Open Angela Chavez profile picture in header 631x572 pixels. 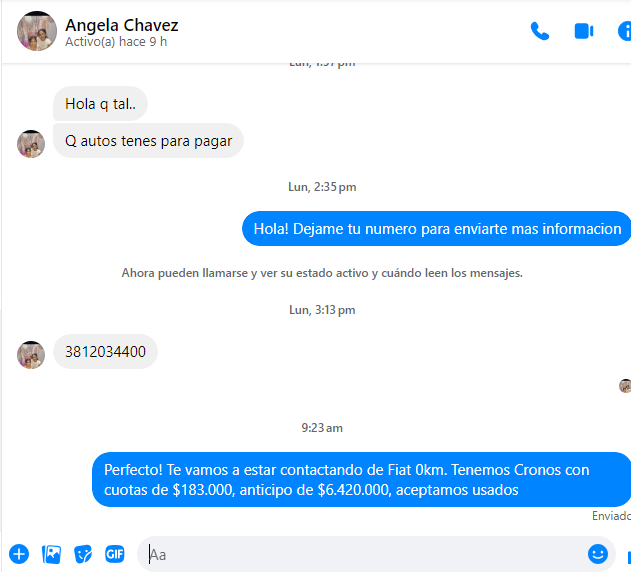[37, 31]
